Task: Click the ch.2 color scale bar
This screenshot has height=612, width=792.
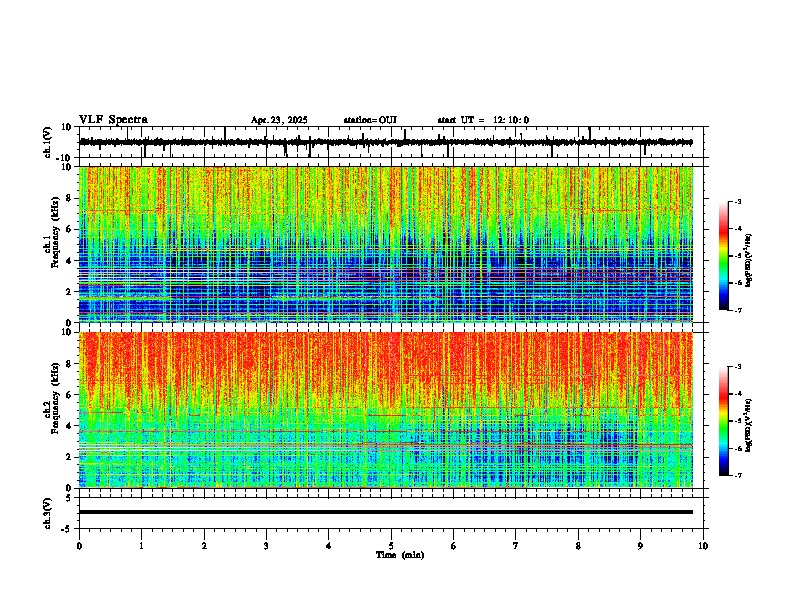Action: pos(724,421)
